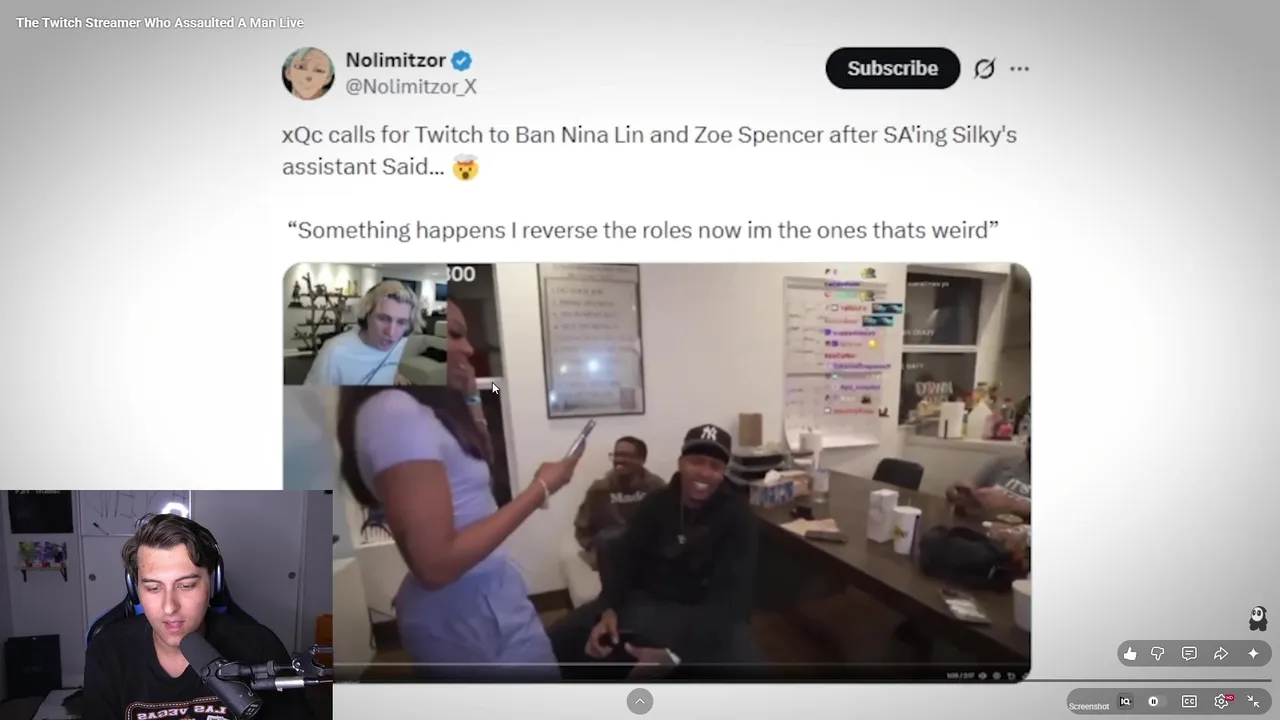Image resolution: width=1280 pixels, height=720 pixels.
Task: Open the Nolimitzor profile avatar
Action: point(308,73)
